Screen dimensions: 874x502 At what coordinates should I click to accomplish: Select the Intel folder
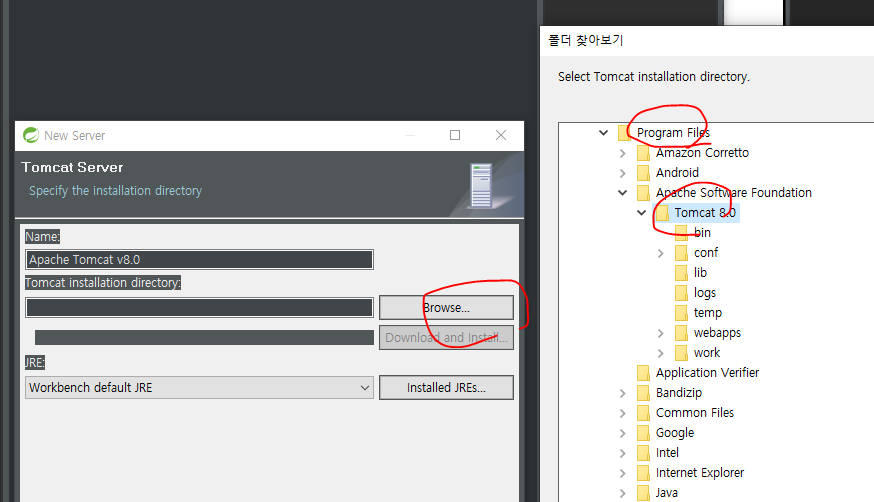(667, 453)
